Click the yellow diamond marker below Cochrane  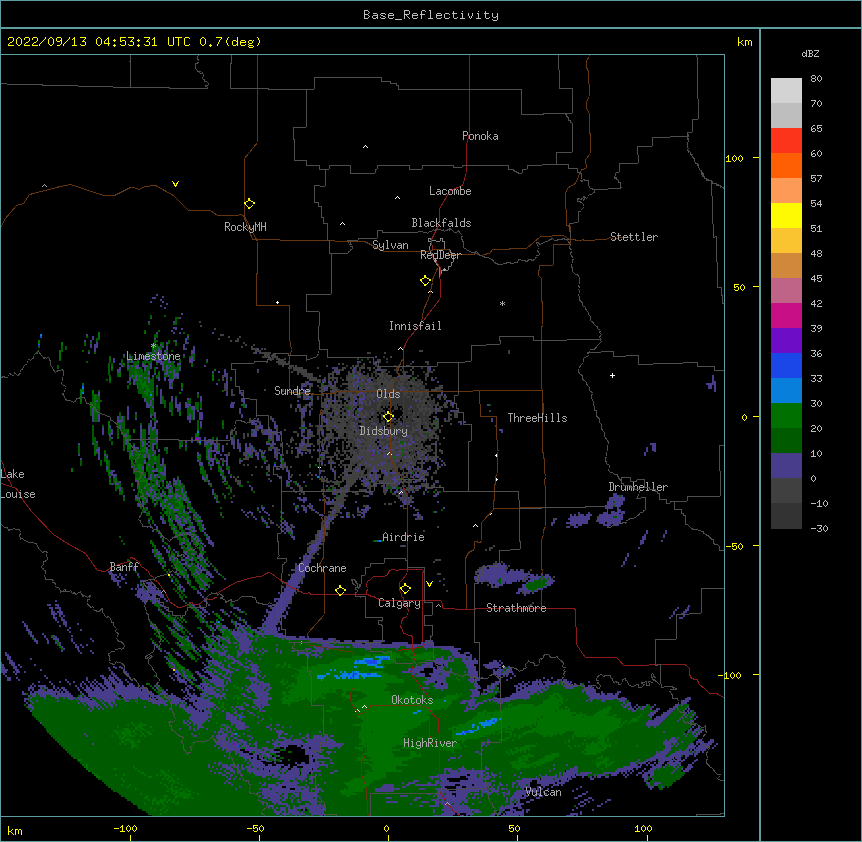[x=340, y=590]
